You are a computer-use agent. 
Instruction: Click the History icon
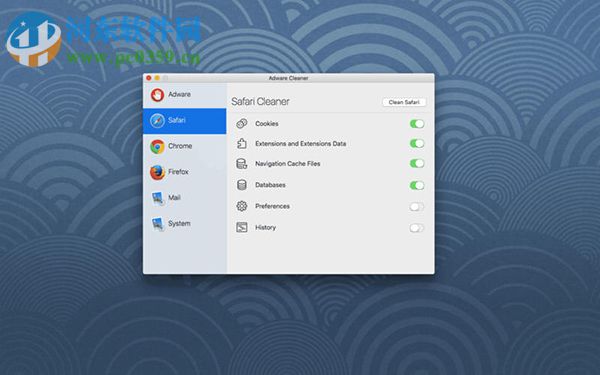[241, 227]
